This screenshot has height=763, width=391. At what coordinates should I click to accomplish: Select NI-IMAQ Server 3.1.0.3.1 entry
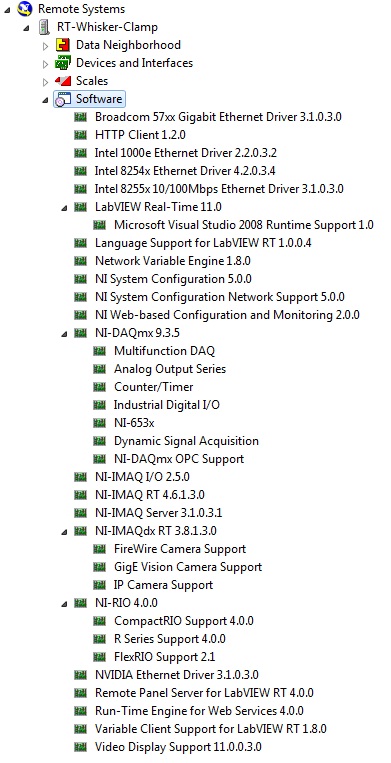[159, 513]
